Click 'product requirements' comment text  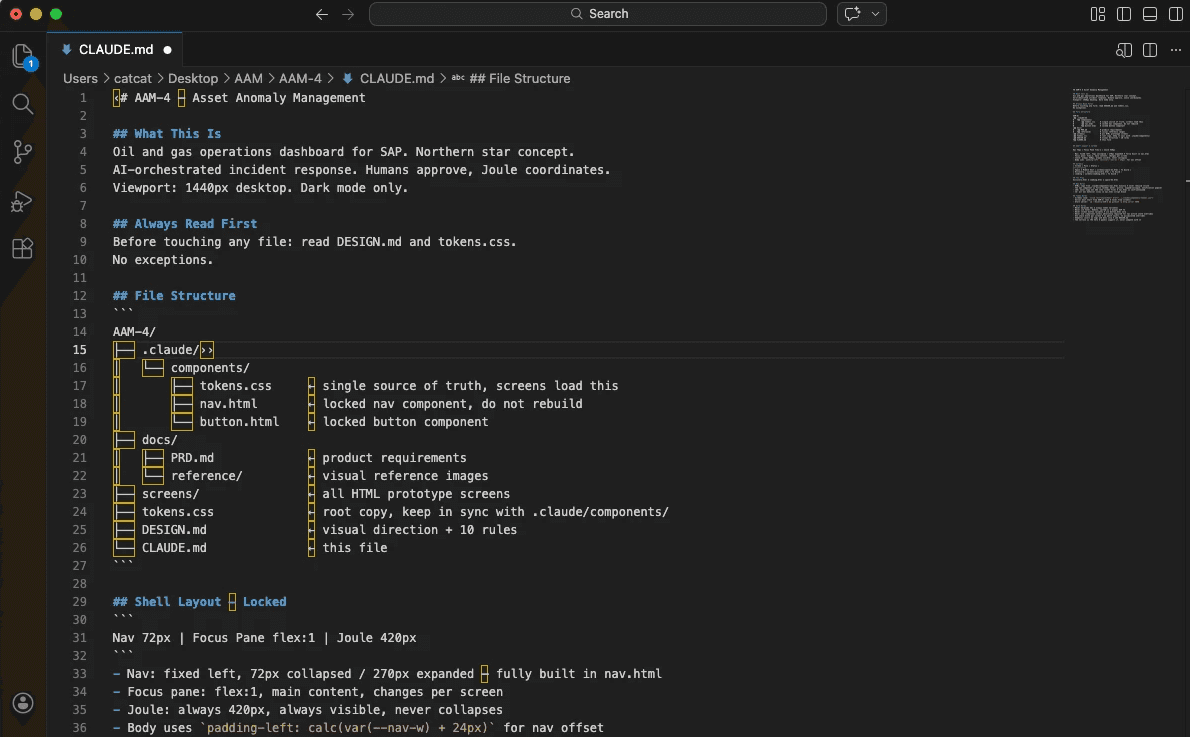[x=395, y=458]
